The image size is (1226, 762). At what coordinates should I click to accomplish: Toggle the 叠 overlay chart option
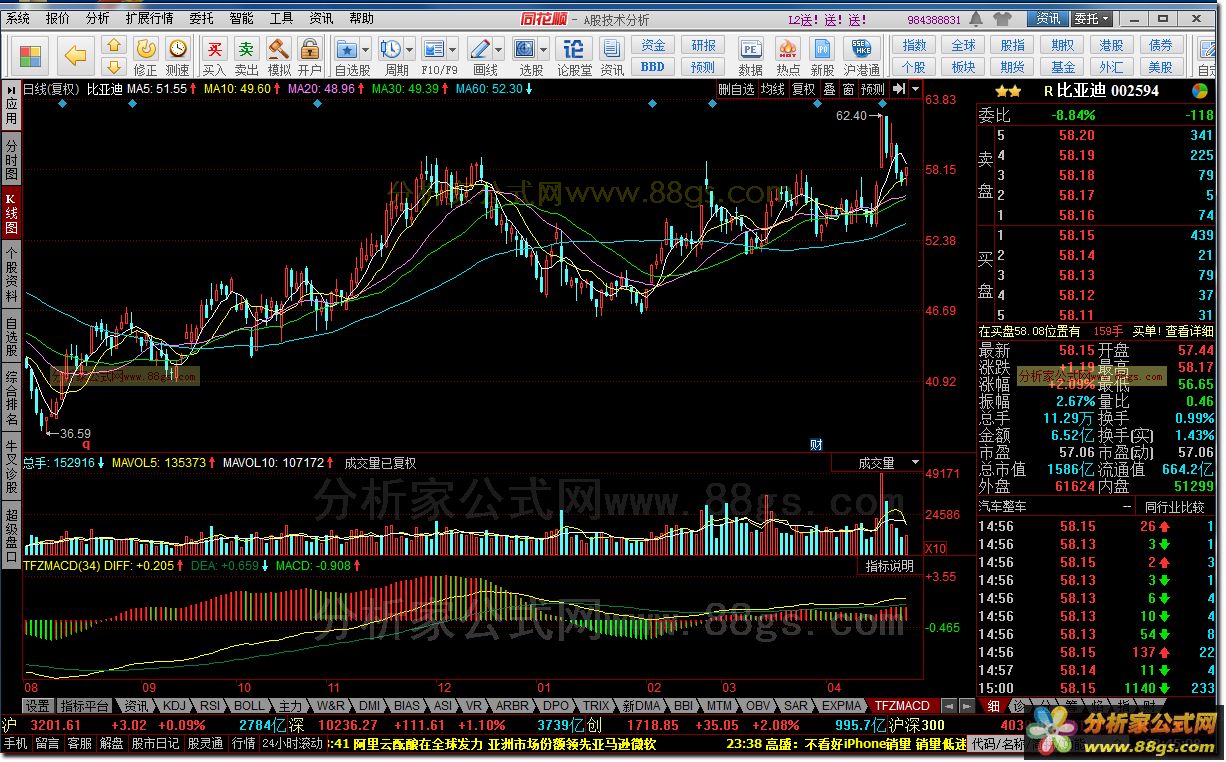[828, 89]
